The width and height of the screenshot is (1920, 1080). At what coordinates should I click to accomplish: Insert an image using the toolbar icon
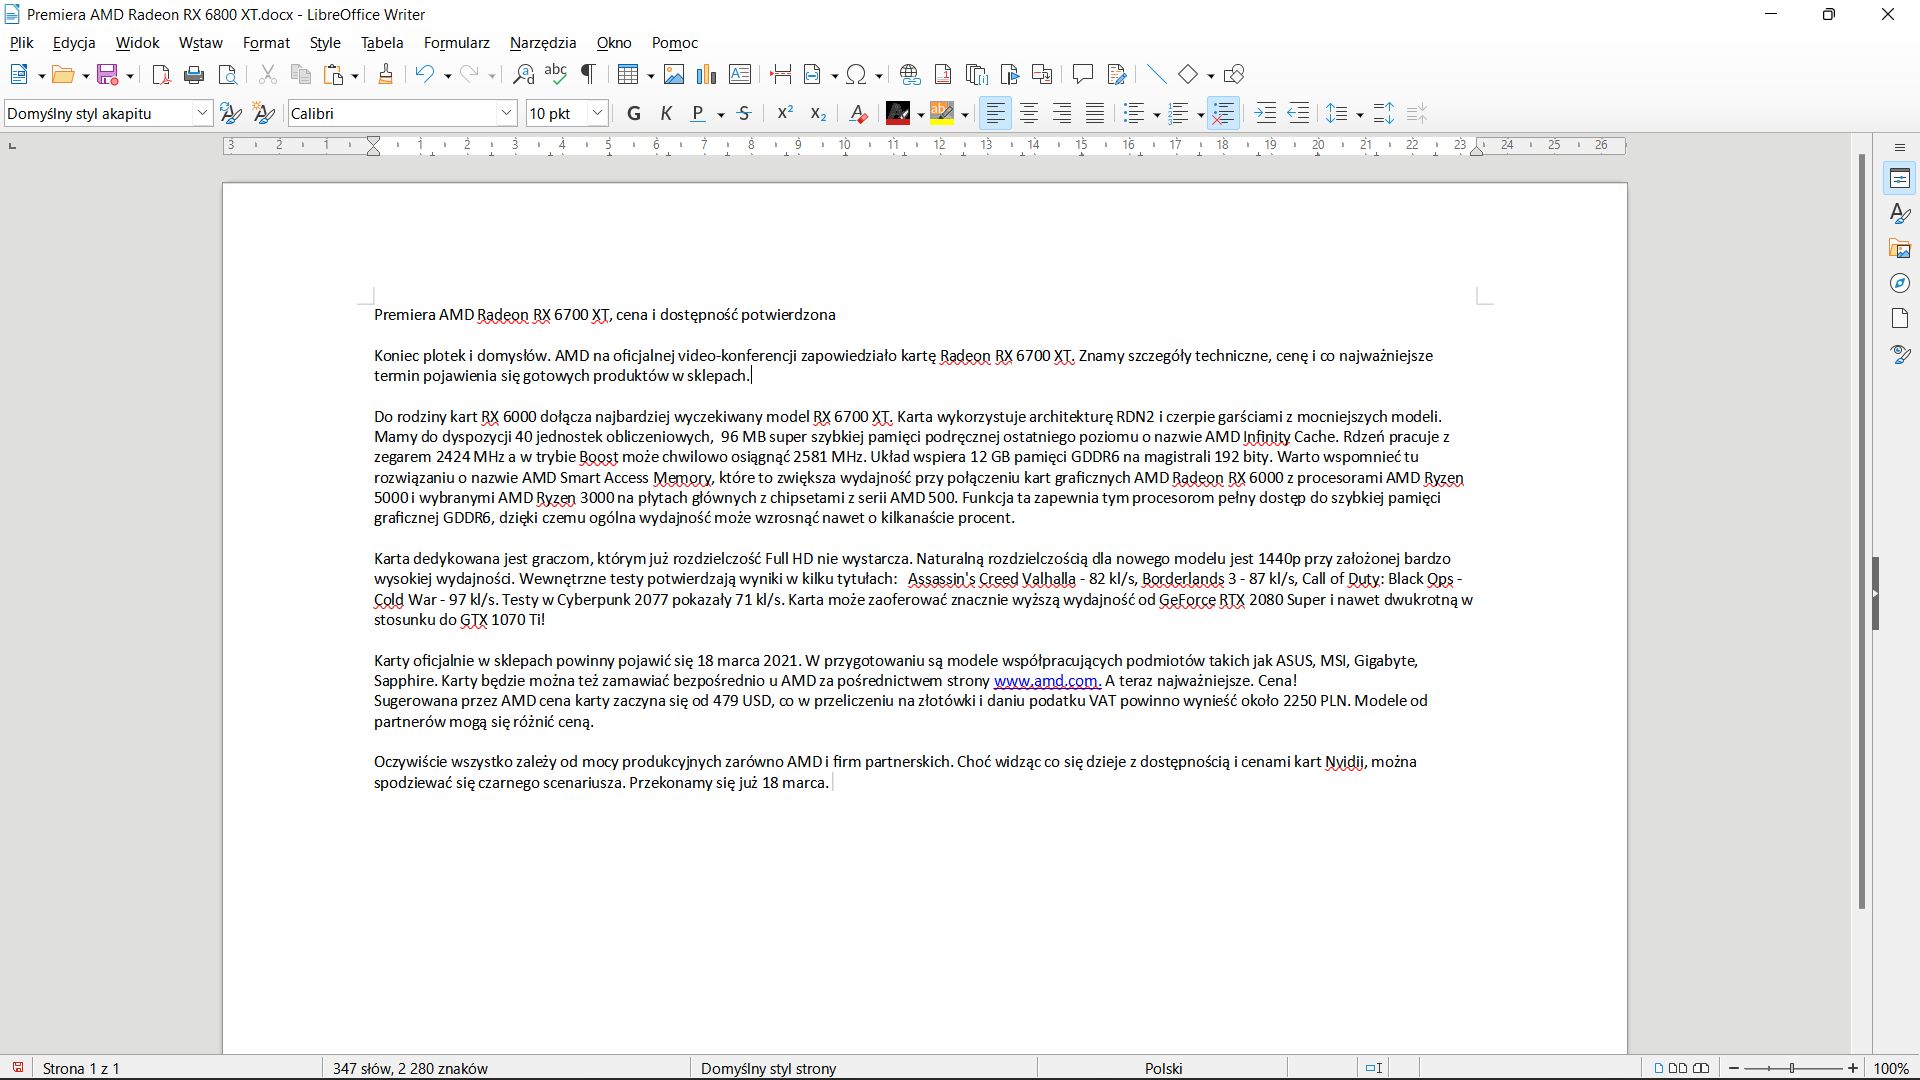(674, 75)
